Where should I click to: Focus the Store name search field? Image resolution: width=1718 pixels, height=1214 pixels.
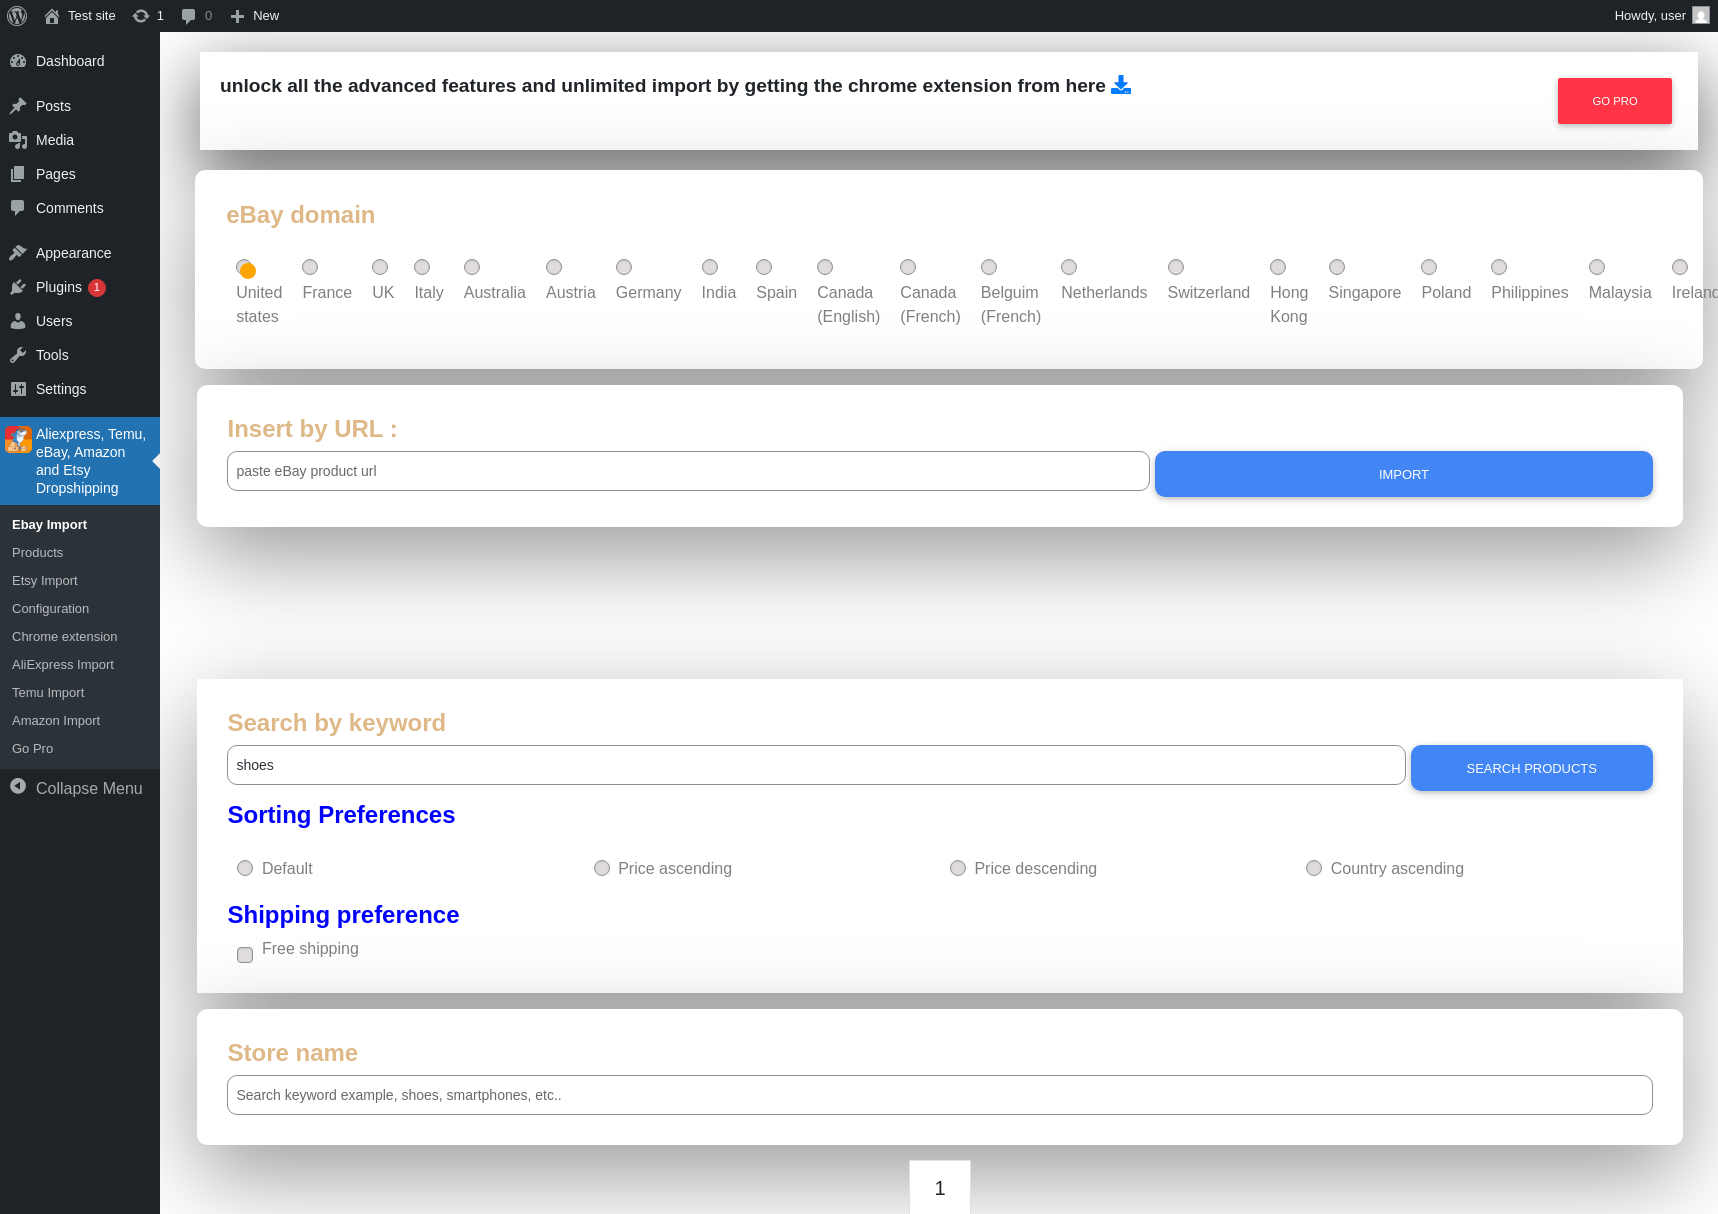(939, 1095)
